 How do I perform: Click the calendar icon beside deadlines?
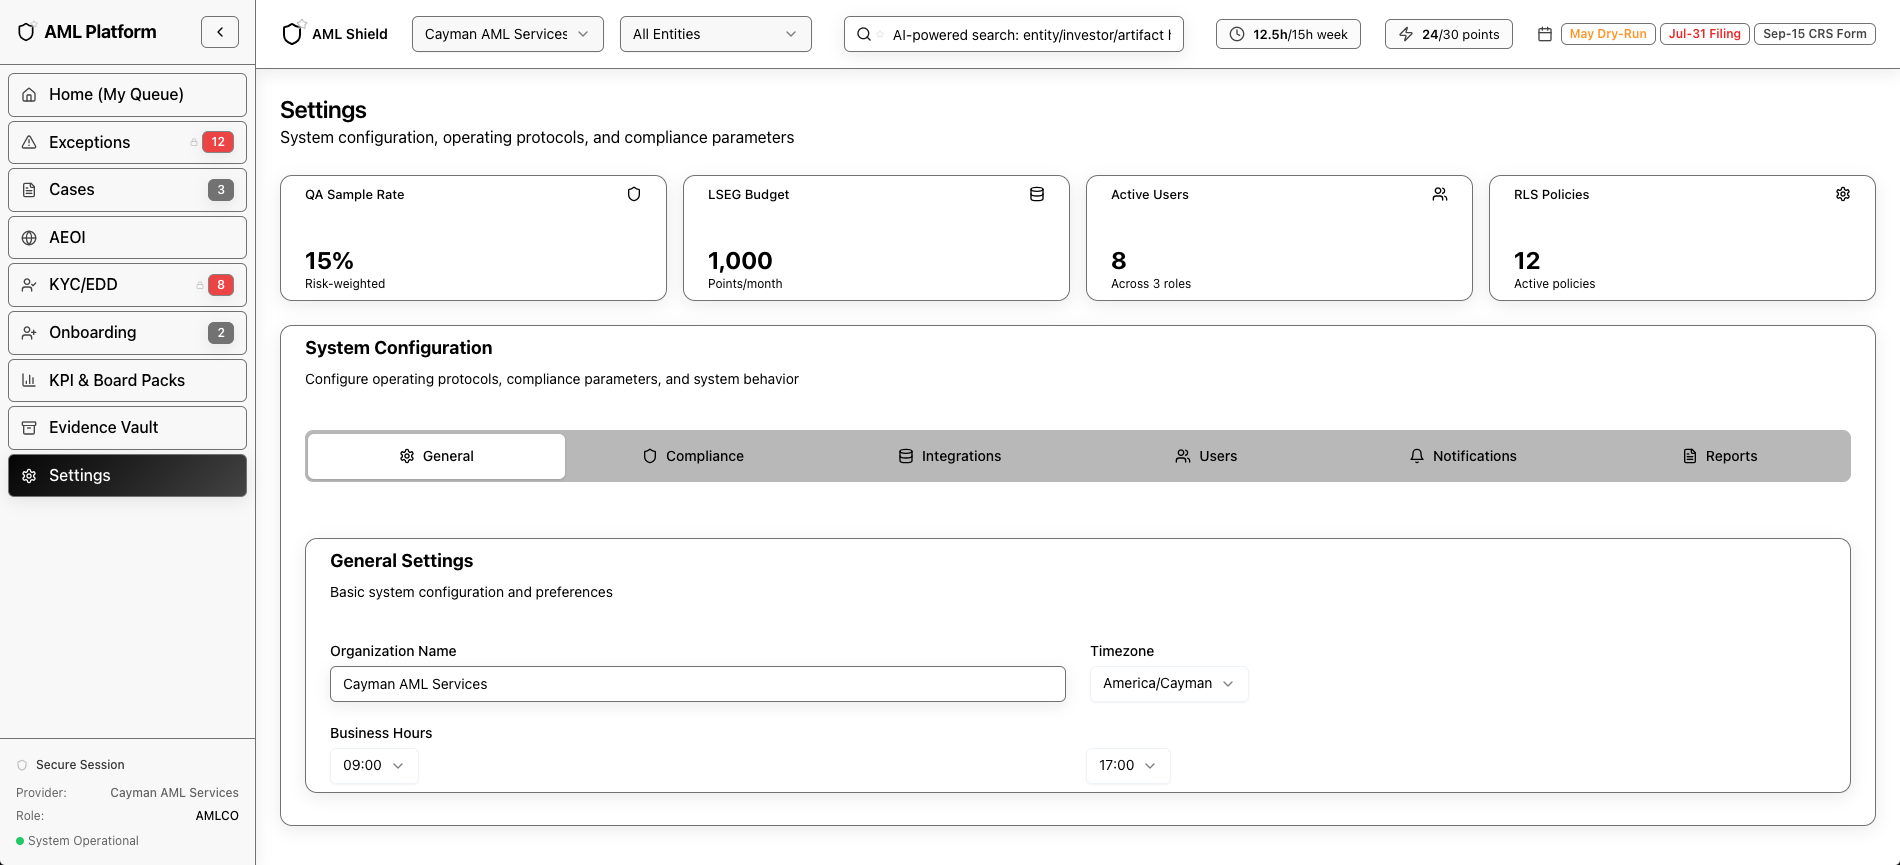(x=1544, y=34)
